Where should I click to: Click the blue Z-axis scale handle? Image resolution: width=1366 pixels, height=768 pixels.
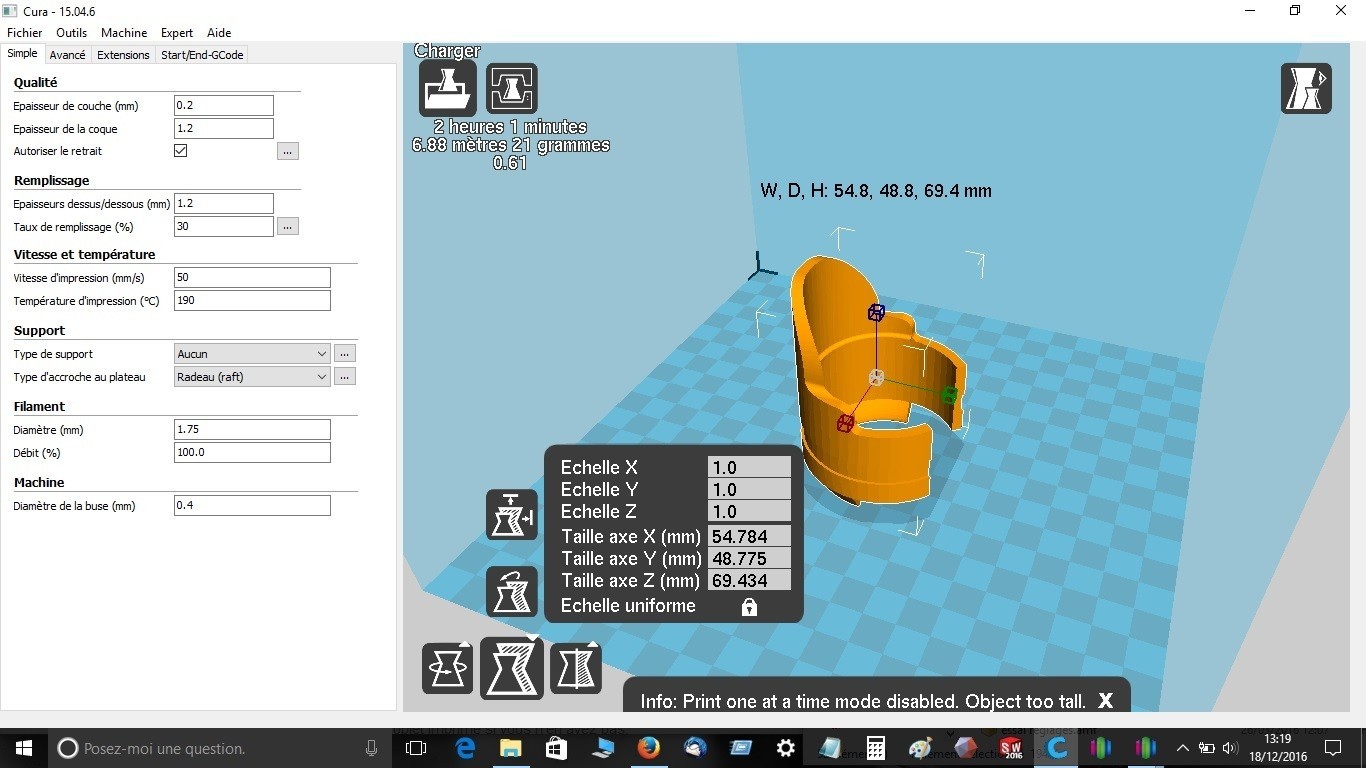tap(876, 313)
